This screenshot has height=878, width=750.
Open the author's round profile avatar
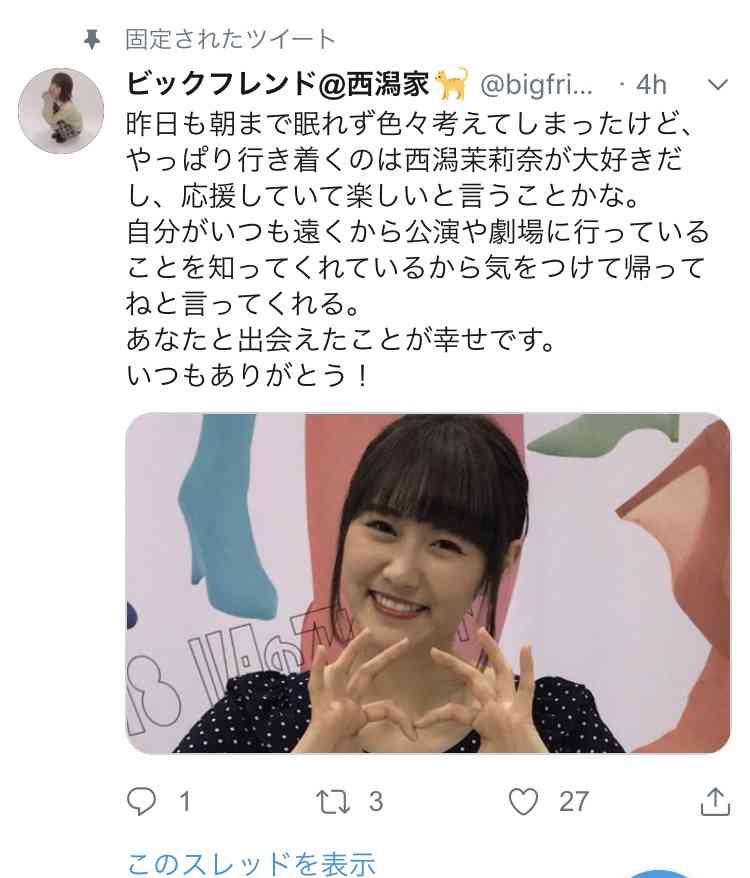61,111
